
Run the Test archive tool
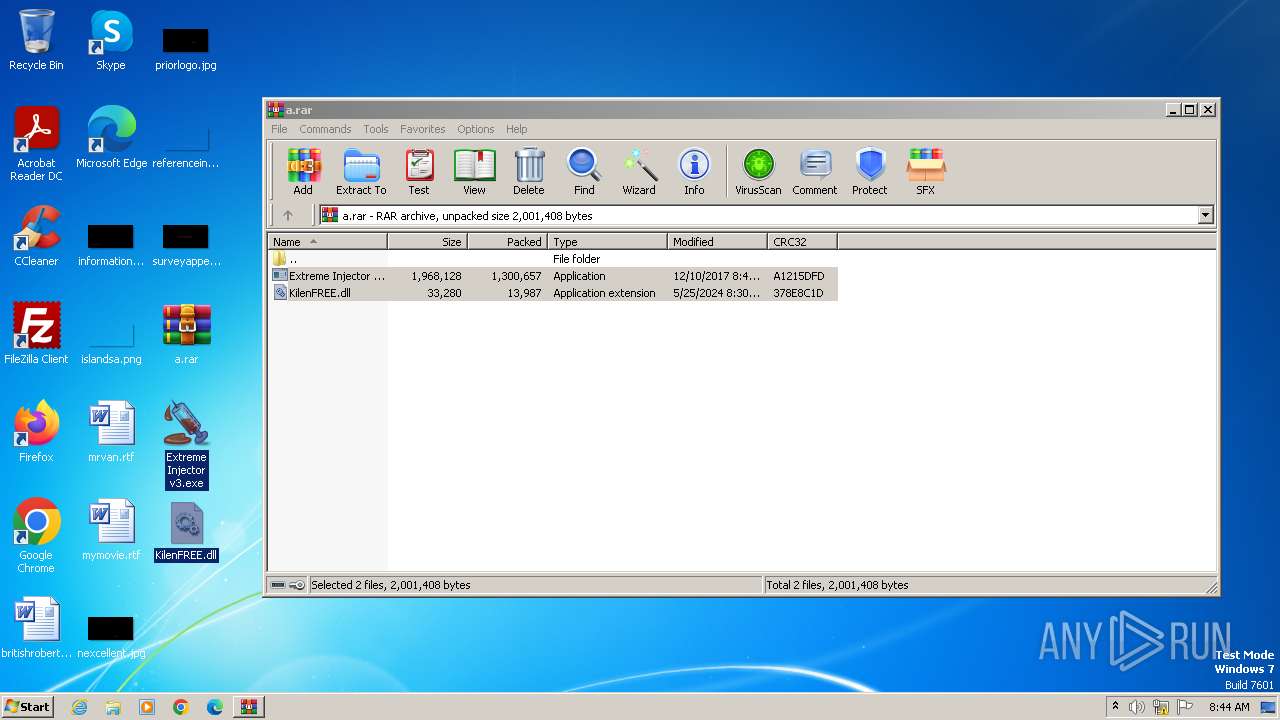click(x=419, y=172)
